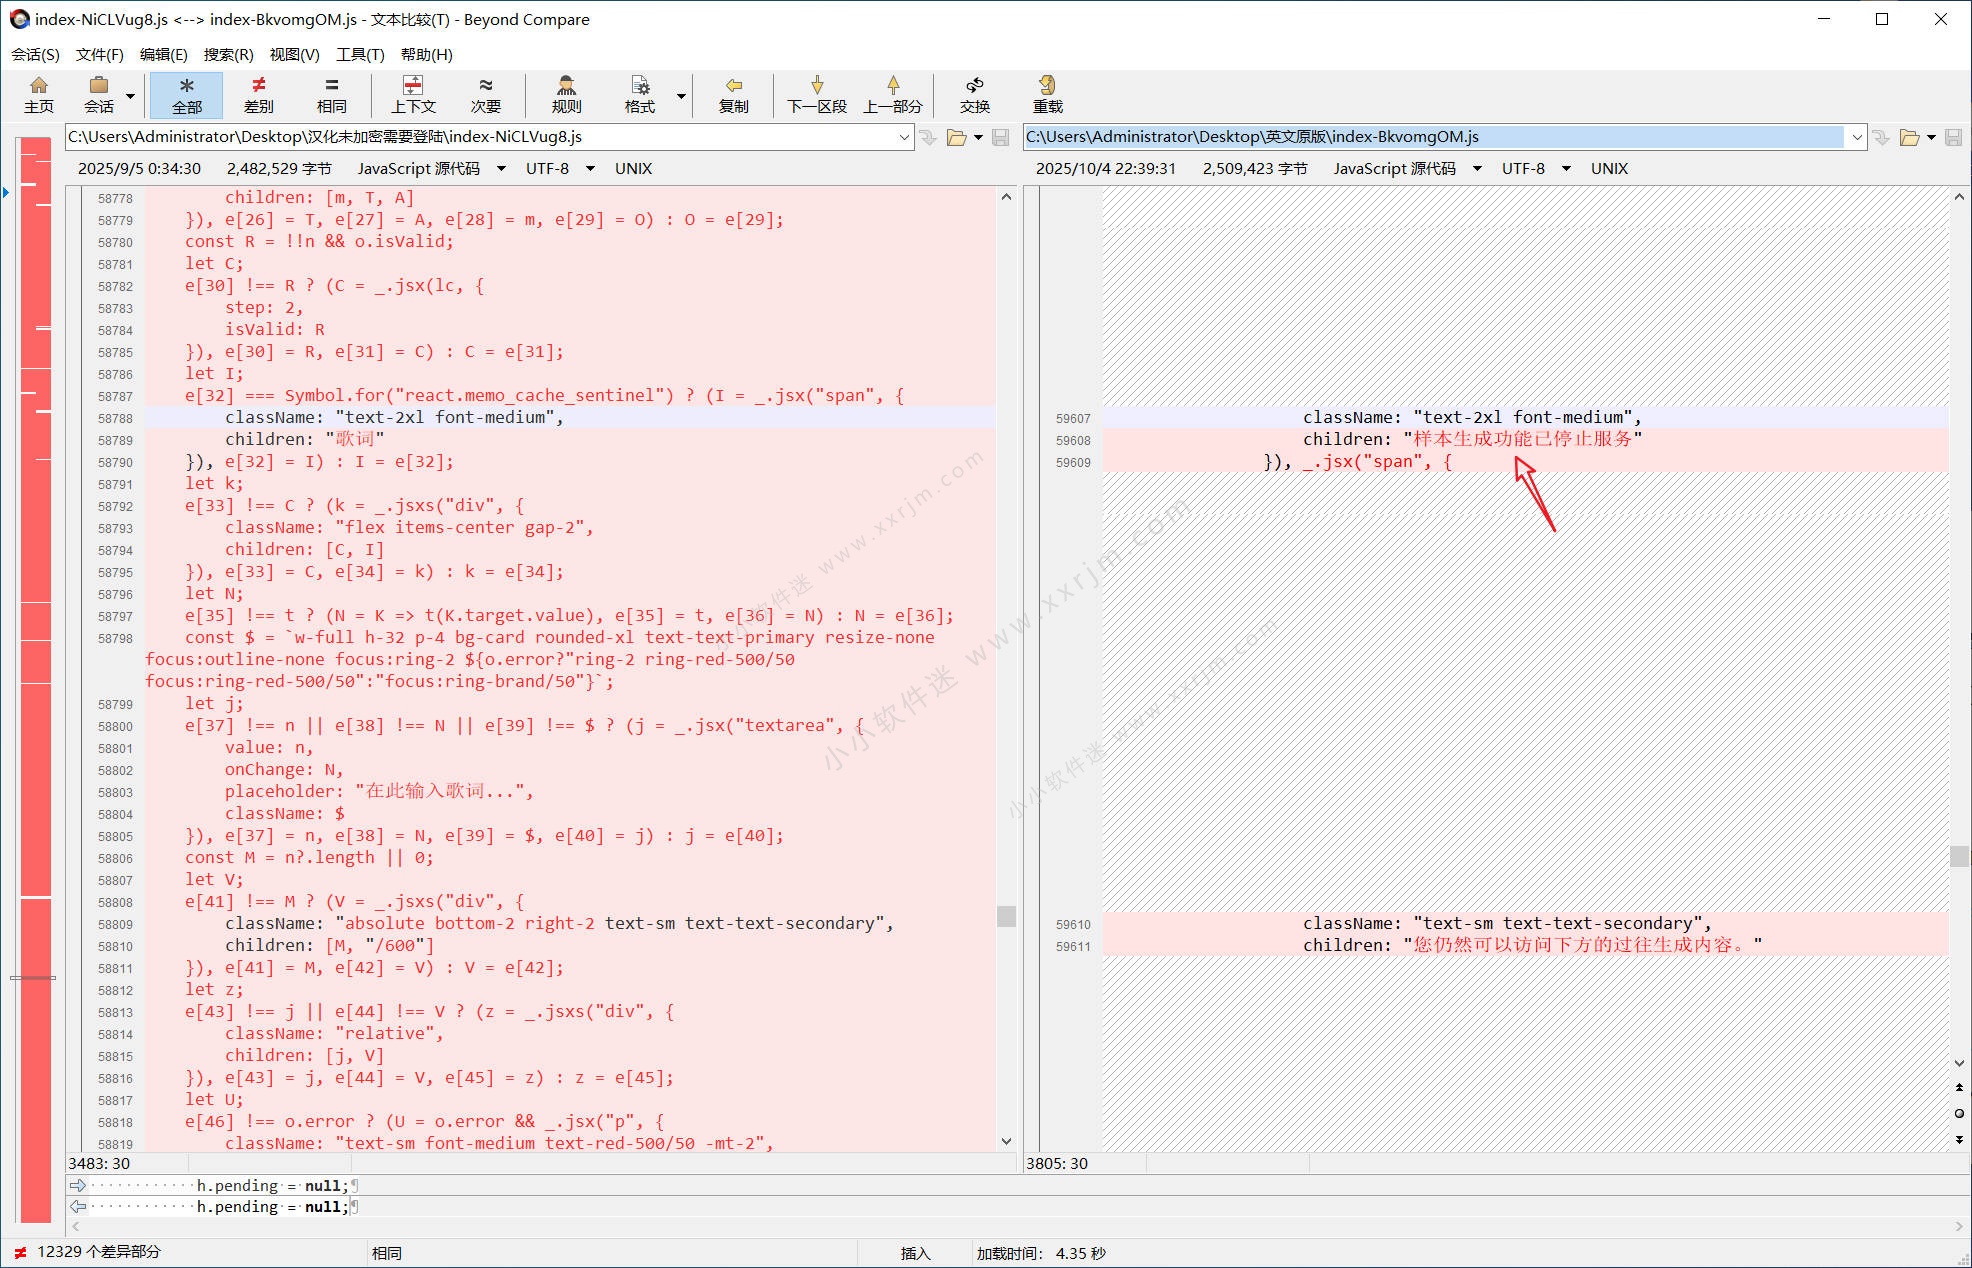
Task: Click the left pane vertical scrollbar thumb
Action: click(x=1006, y=916)
